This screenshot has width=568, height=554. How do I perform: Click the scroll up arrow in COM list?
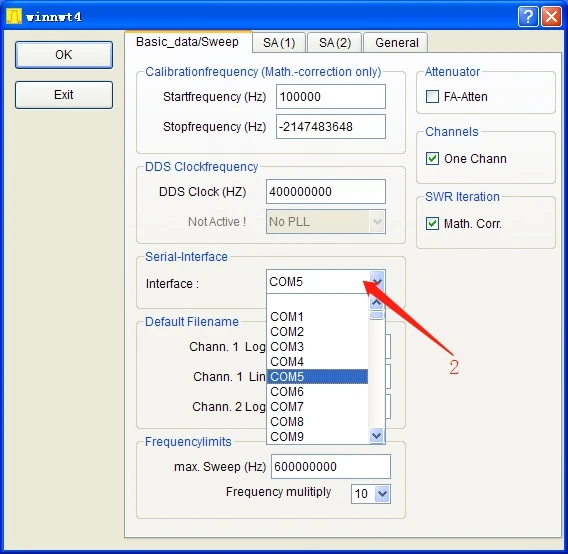click(x=377, y=303)
